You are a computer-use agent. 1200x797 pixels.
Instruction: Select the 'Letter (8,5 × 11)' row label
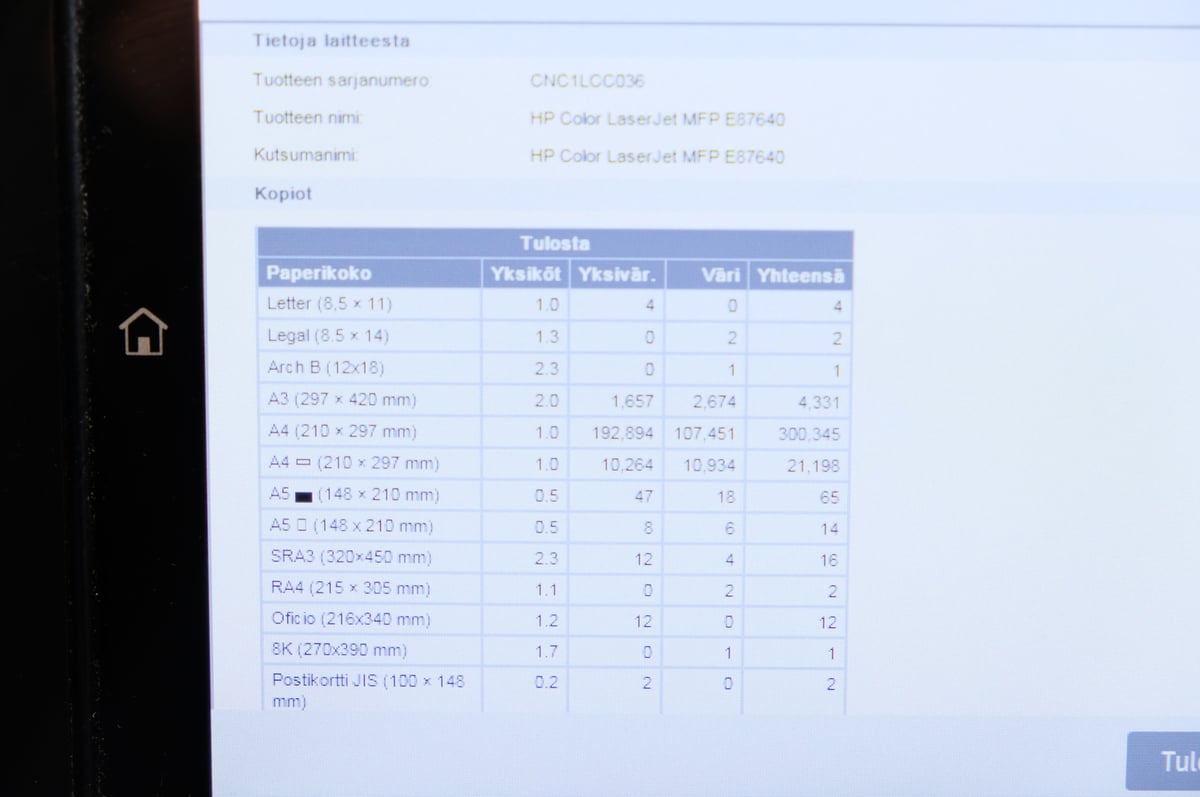(330, 303)
